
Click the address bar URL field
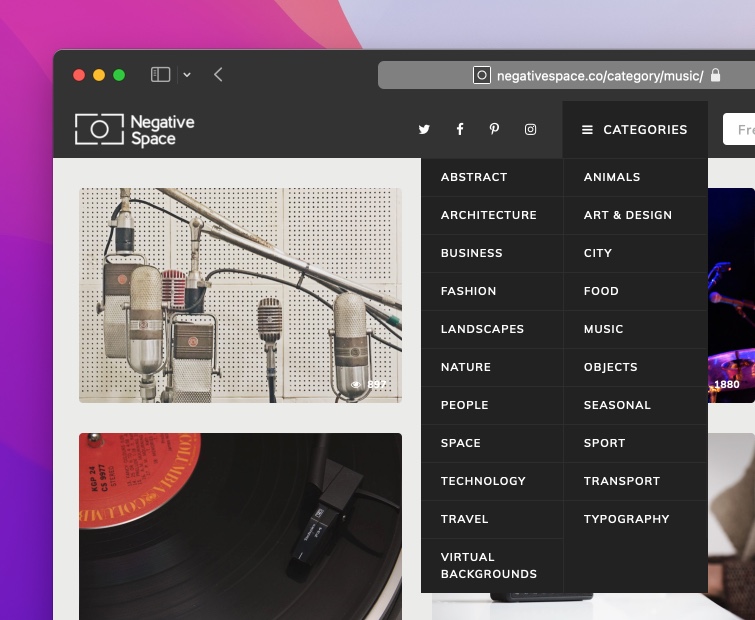click(x=566, y=75)
